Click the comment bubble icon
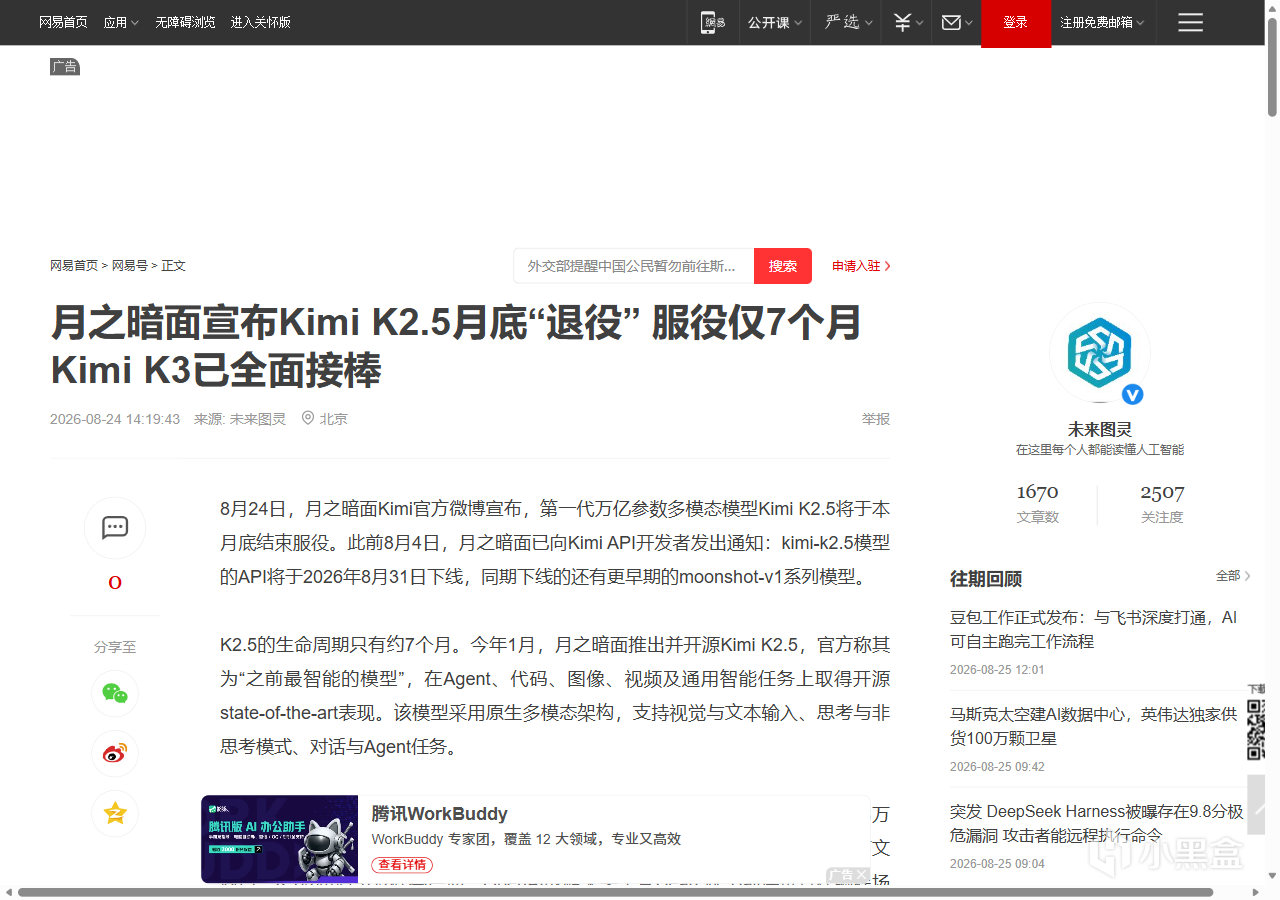 pos(115,527)
